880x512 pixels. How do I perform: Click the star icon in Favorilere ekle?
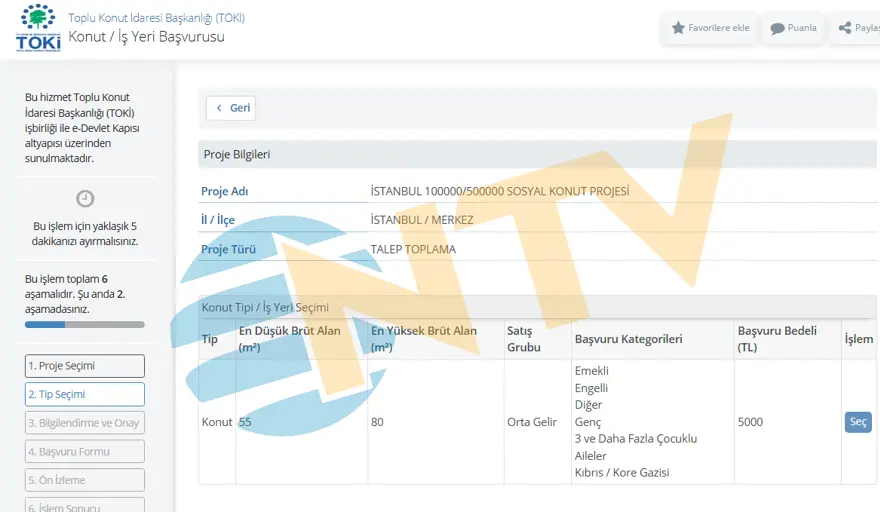(x=678, y=28)
